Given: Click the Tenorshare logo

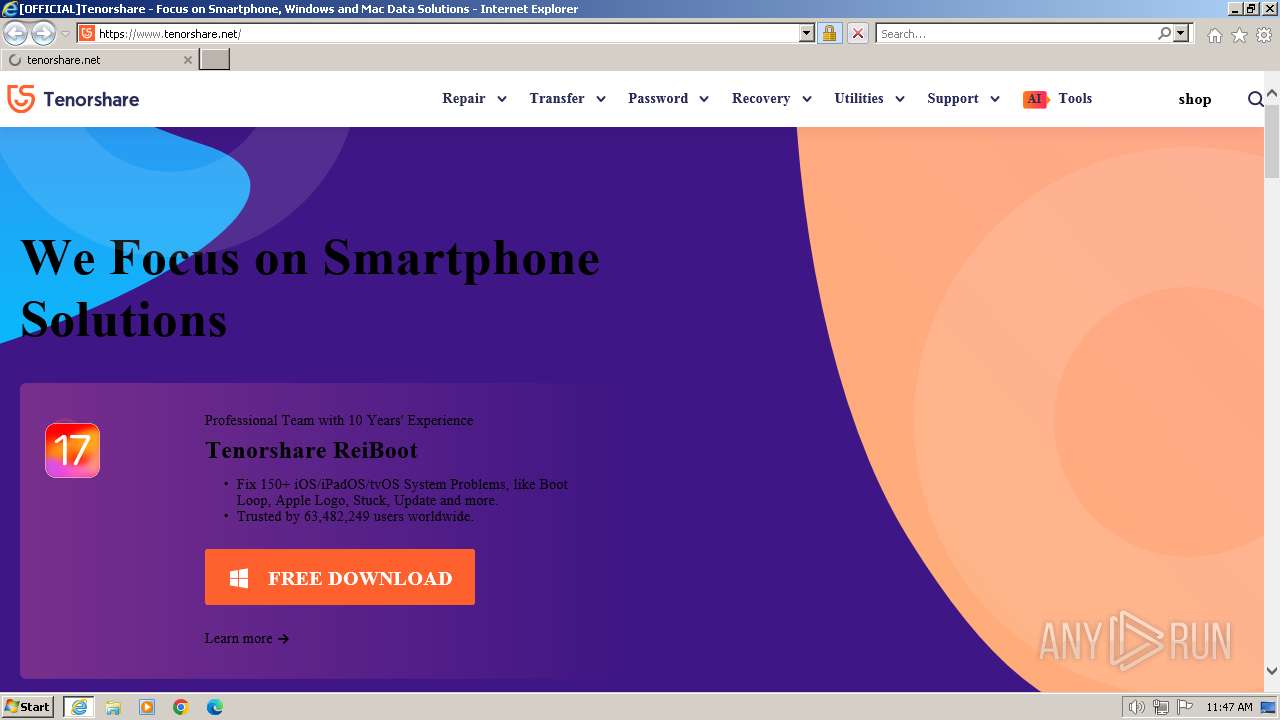Looking at the screenshot, I should point(73,99).
